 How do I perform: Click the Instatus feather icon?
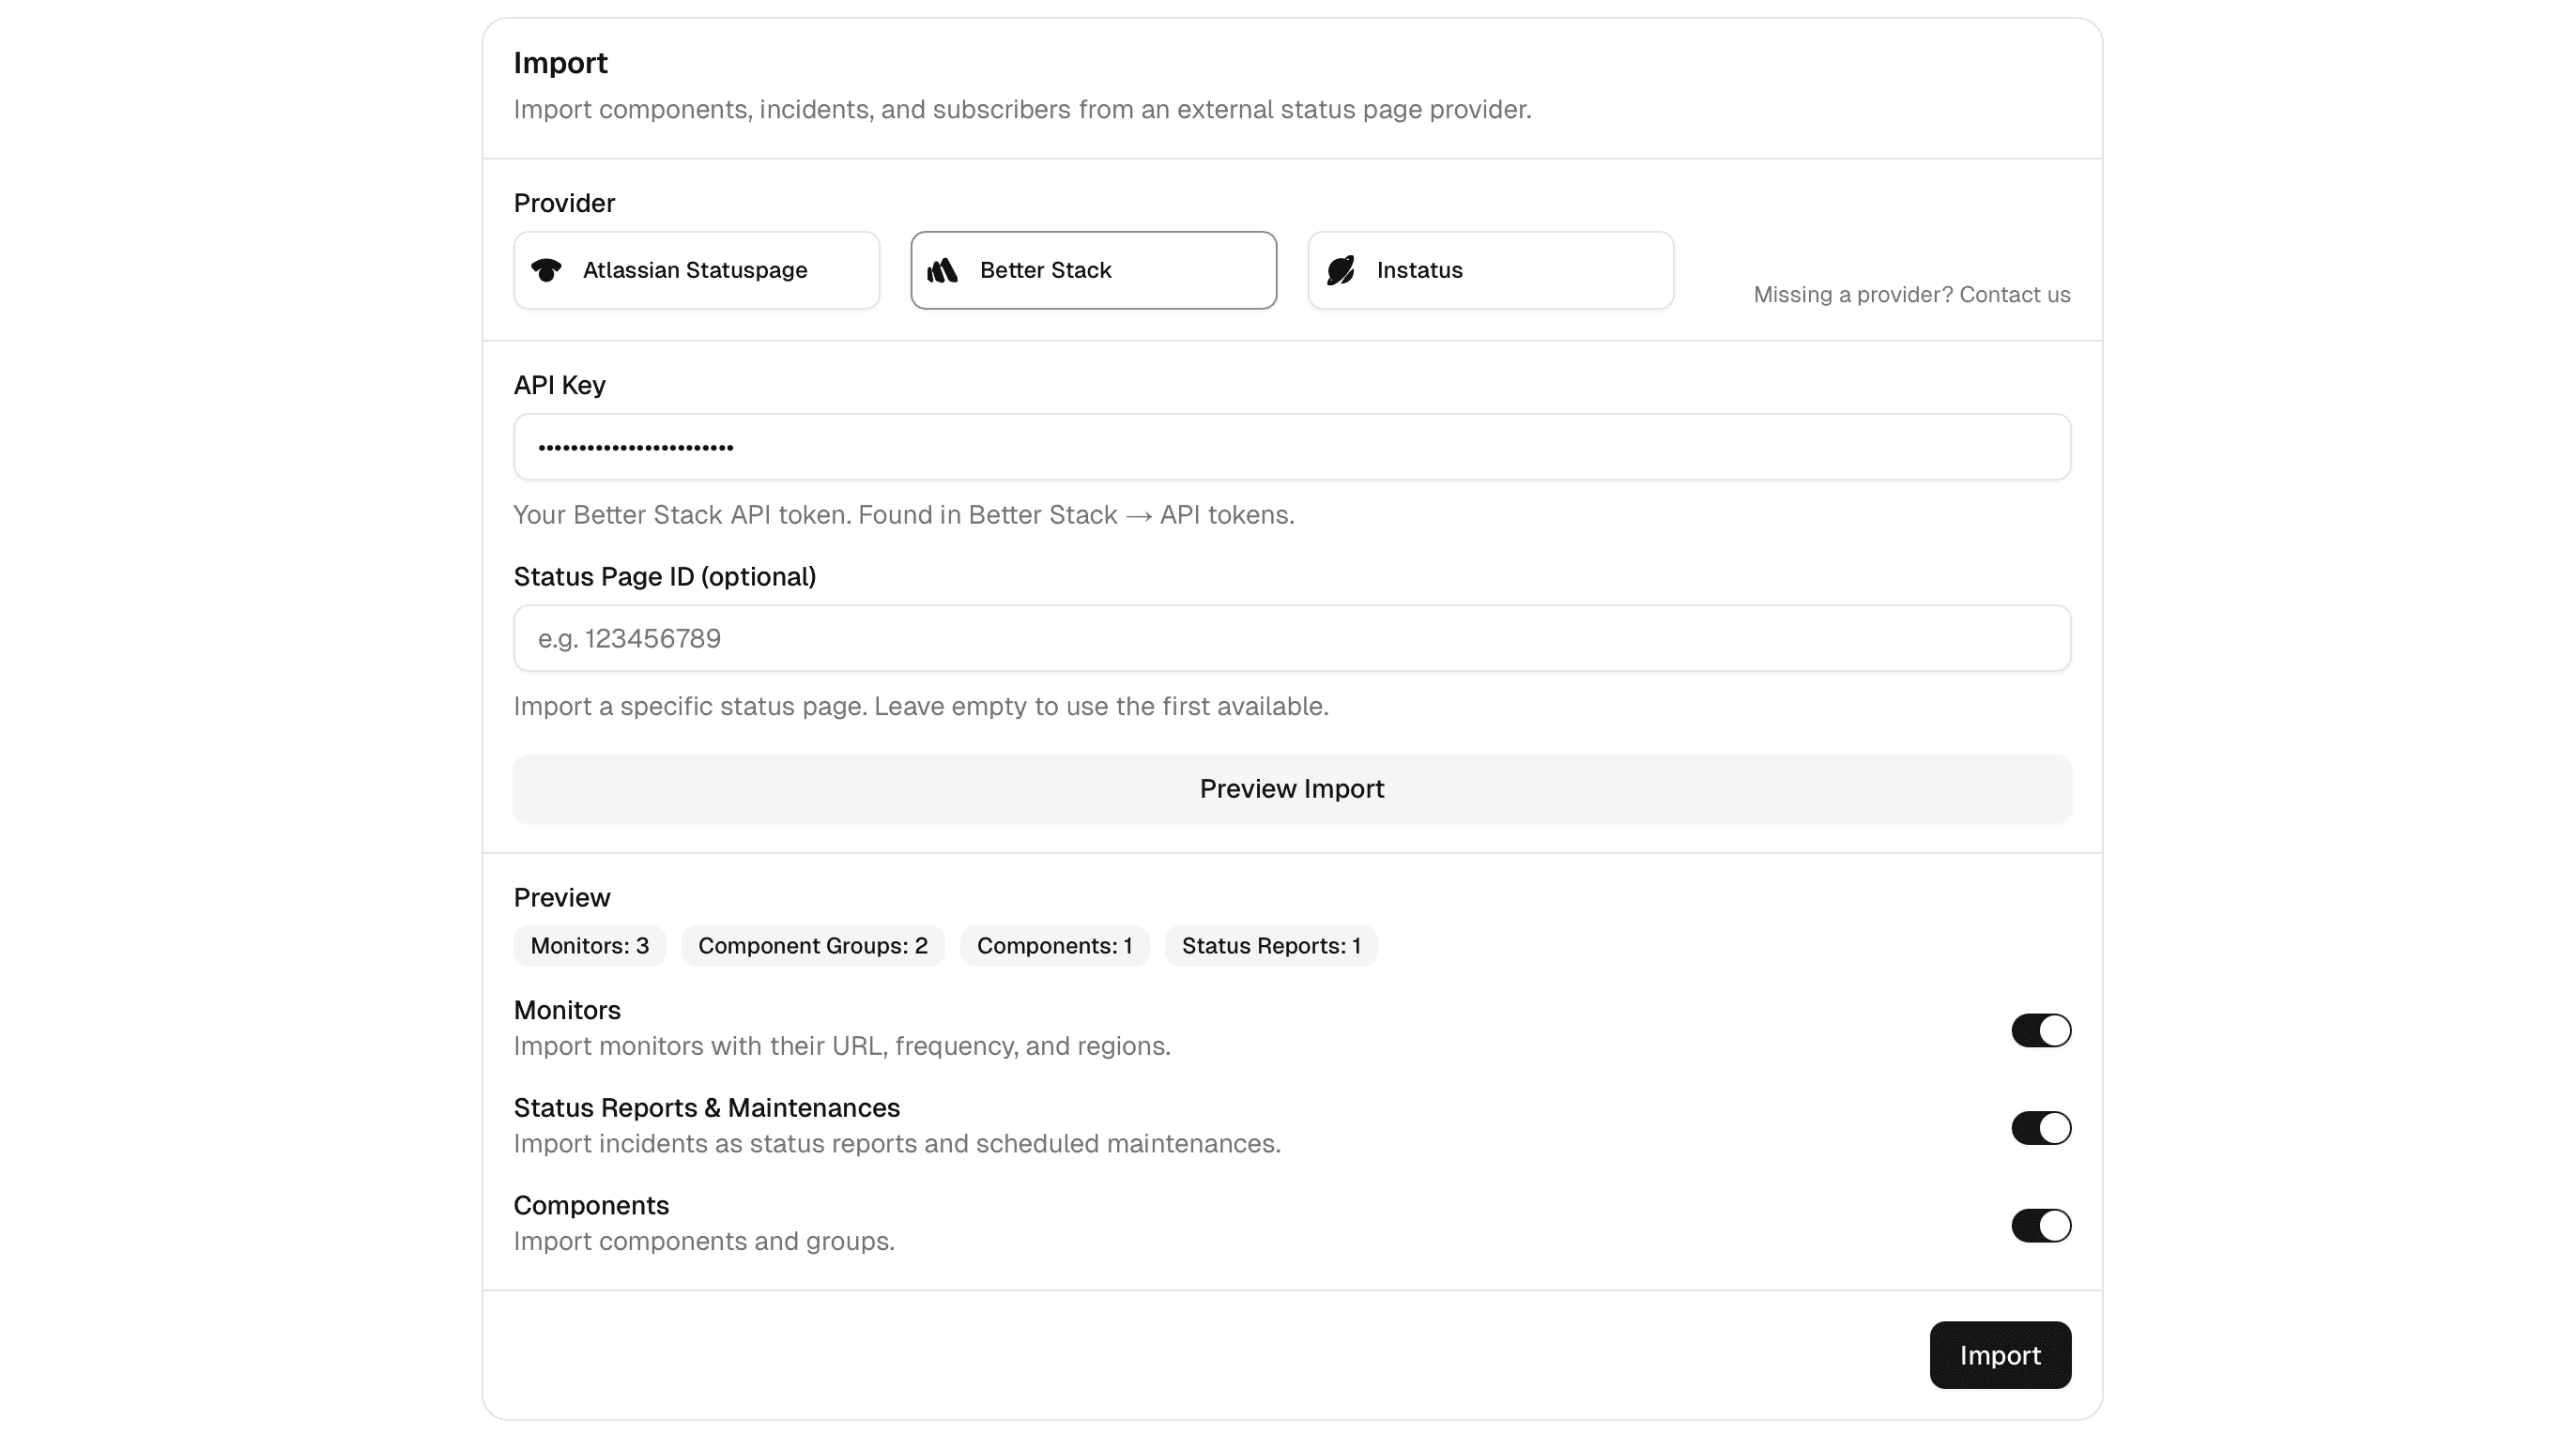[x=1341, y=269]
